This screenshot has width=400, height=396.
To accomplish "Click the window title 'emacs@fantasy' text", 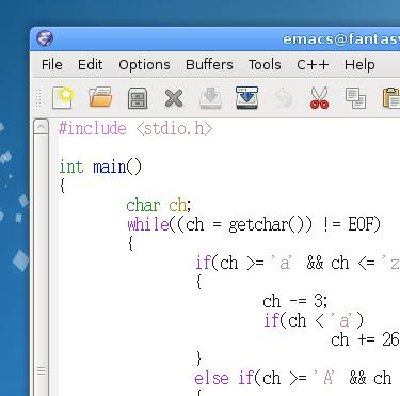I will click(x=341, y=39).
